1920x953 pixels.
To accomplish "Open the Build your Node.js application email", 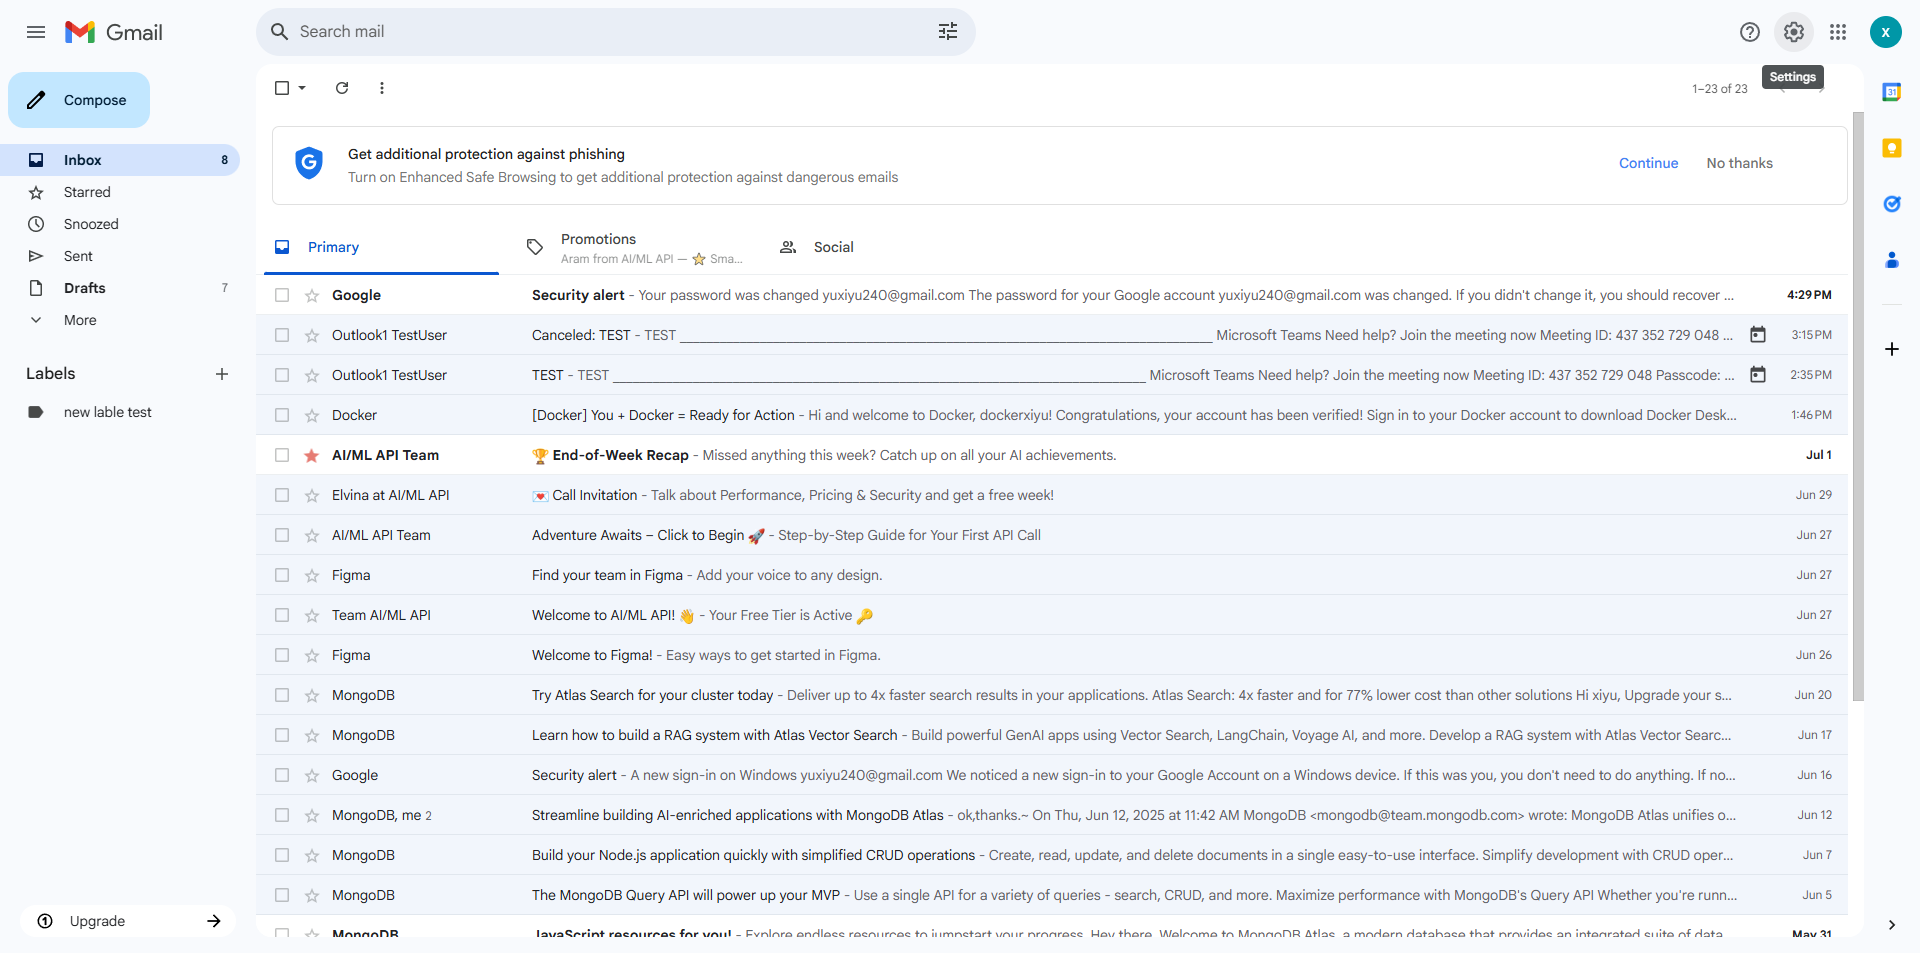I will (x=1052, y=855).
